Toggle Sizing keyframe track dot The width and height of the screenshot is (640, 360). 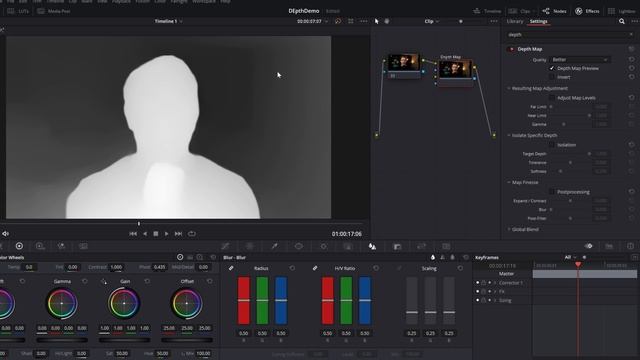point(478,300)
